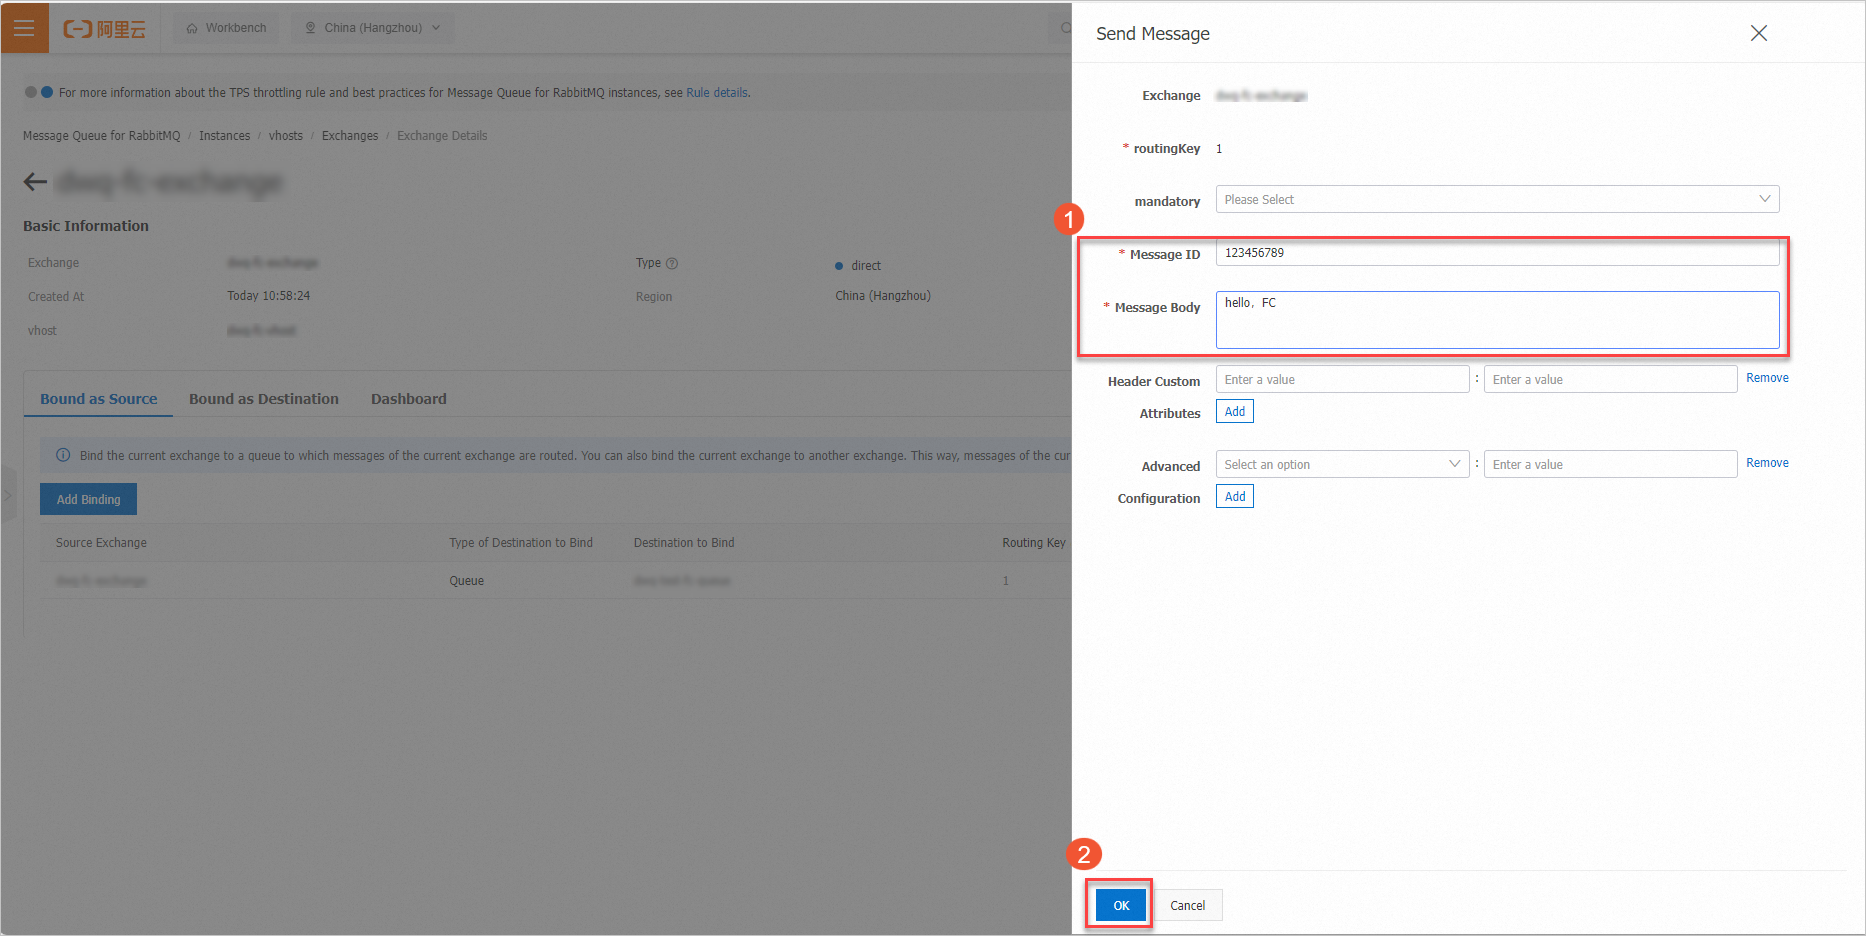Remove the Header Custom Attributes row
The height and width of the screenshot is (936, 1866).
tap(1767, 378)
